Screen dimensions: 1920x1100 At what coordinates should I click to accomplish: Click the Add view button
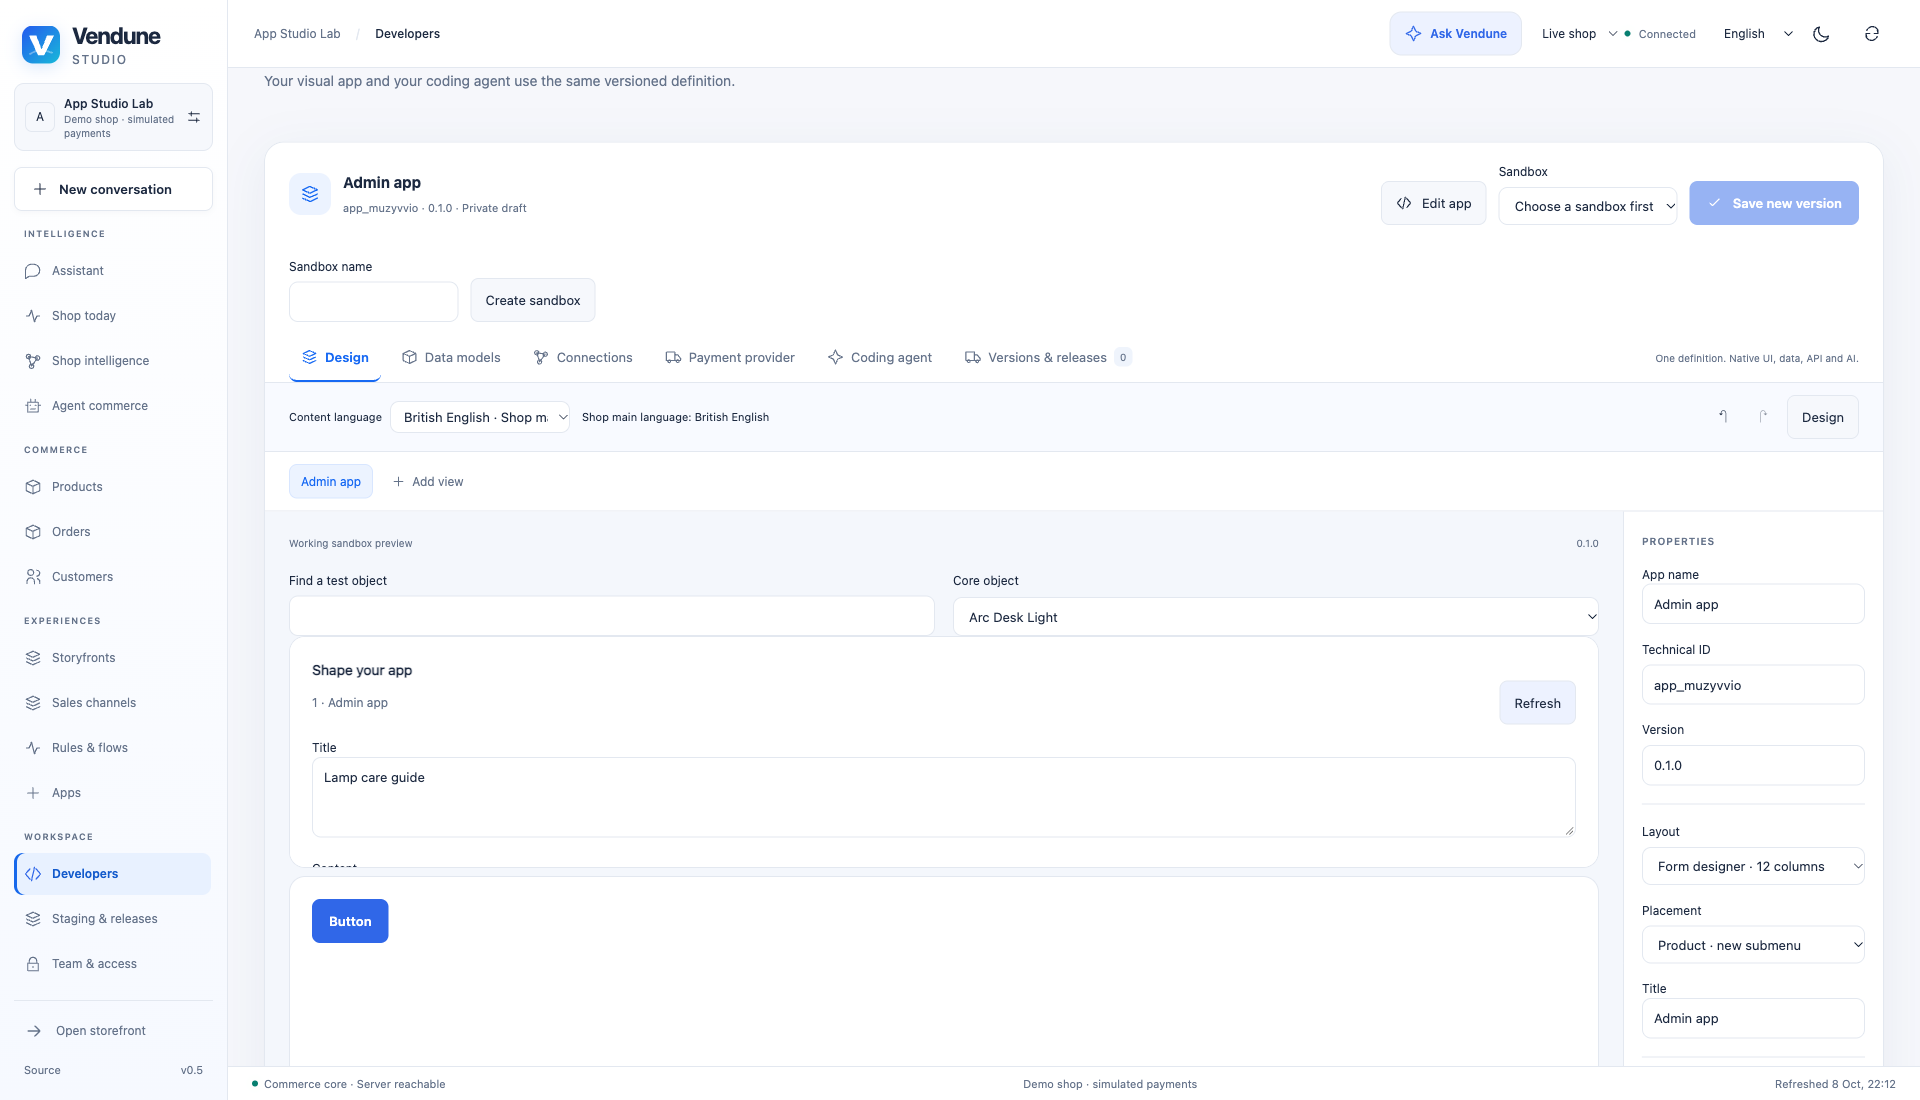point(428,482)
